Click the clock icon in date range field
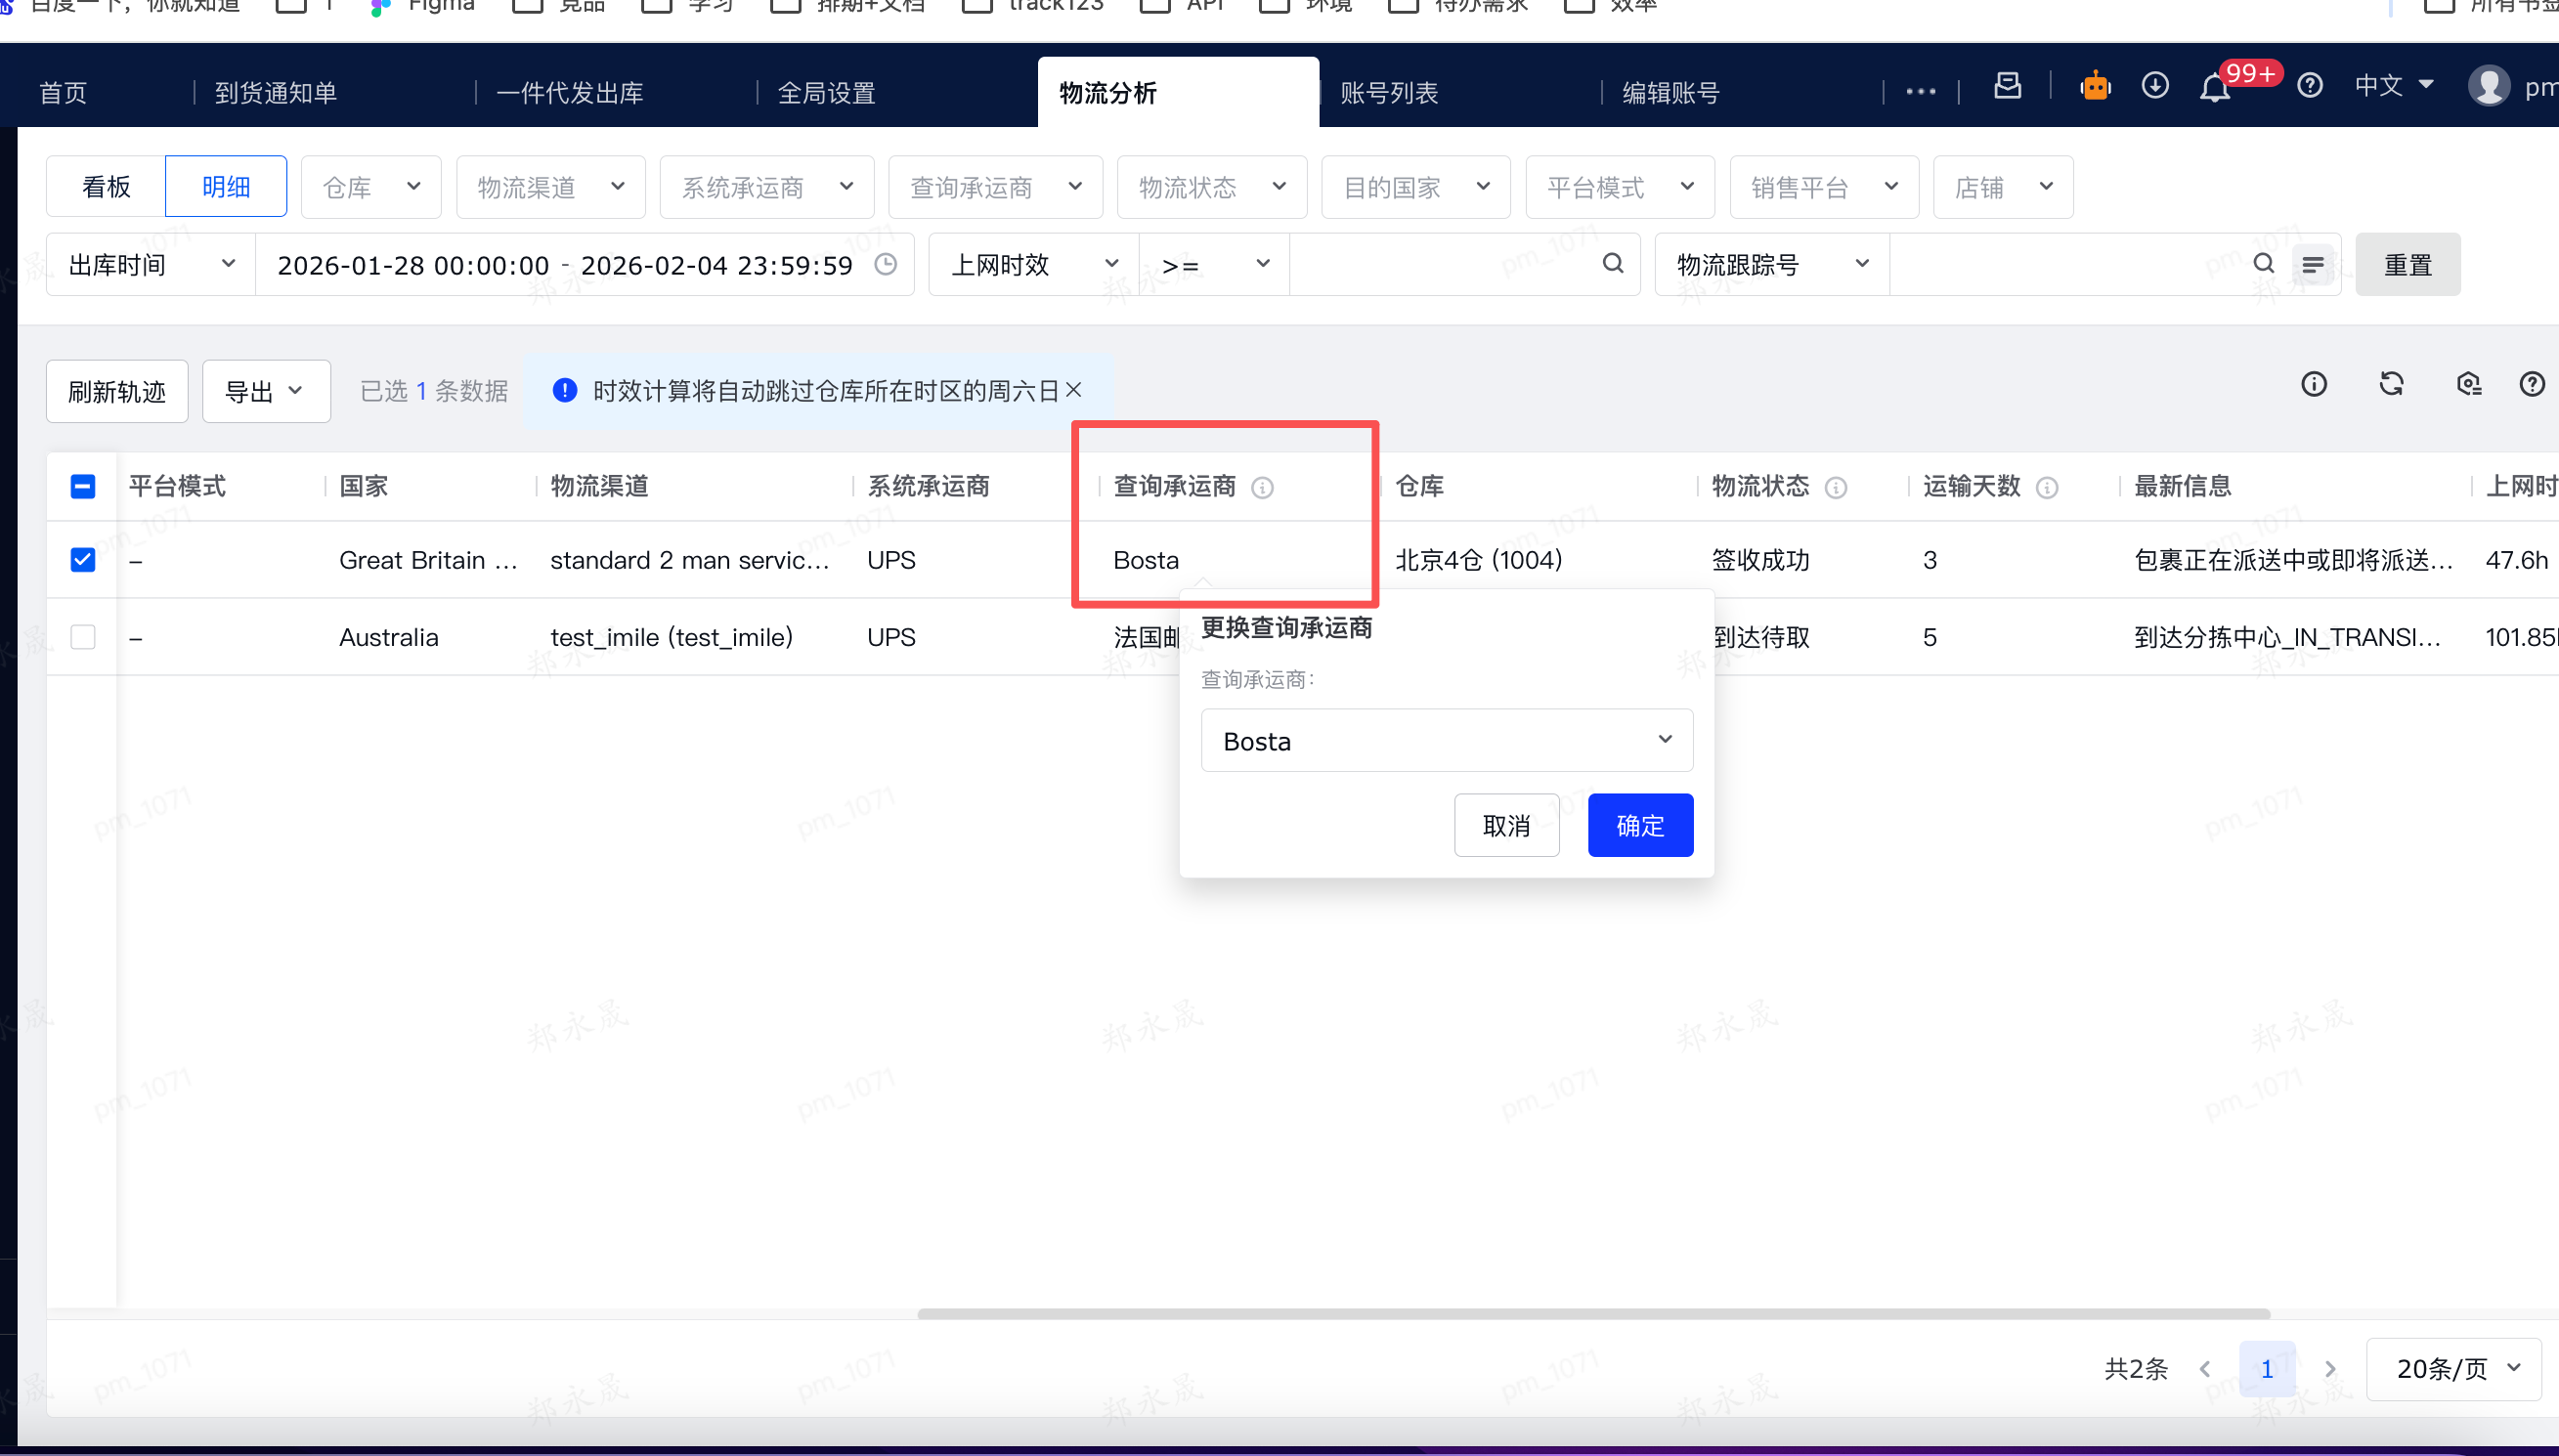Image resolution: width=2559 pixels, height=1456 pixels. click(886, 264)
